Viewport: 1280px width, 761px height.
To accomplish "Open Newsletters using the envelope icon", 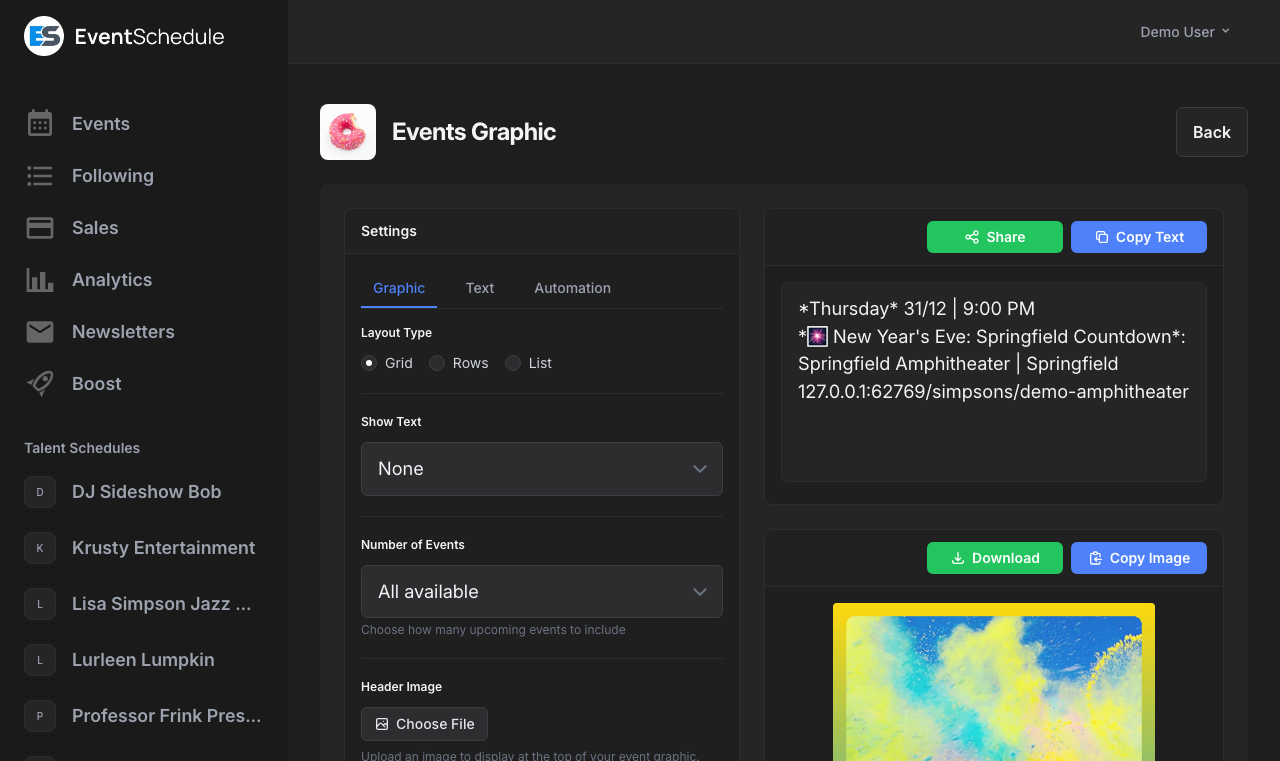I will tap(39, 331).
